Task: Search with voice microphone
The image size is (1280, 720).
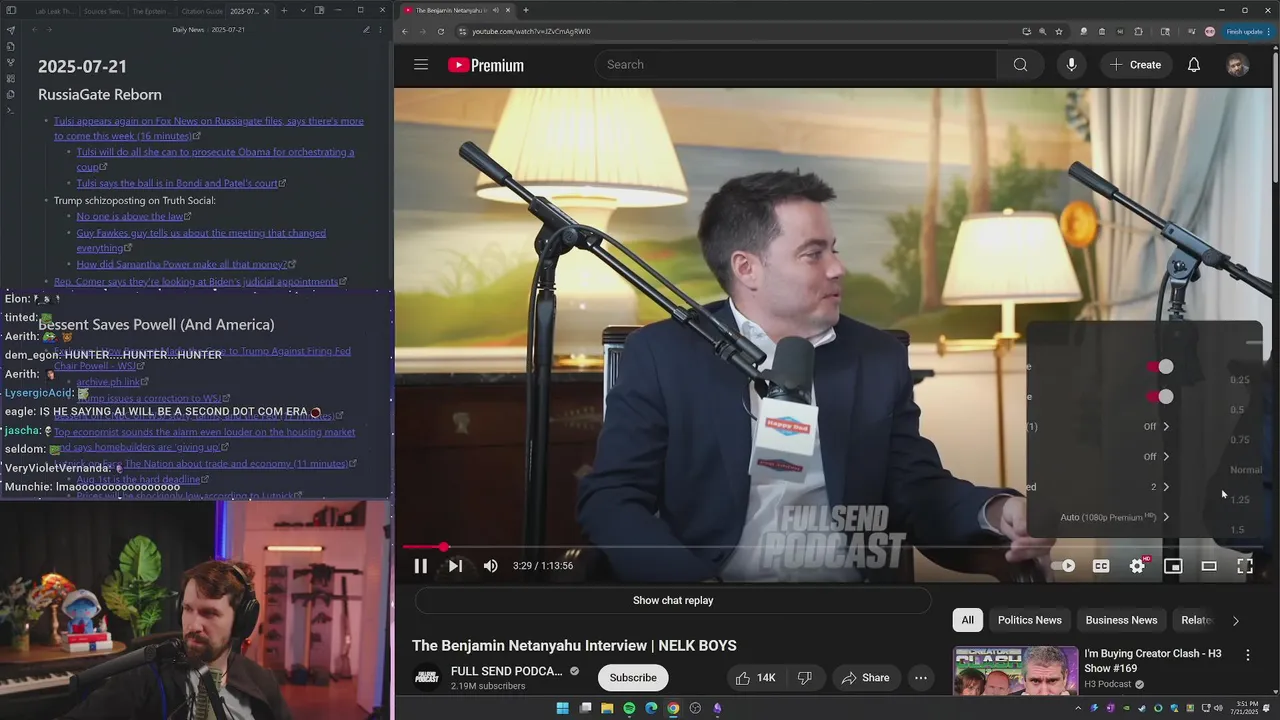Action: [1071, 65]
